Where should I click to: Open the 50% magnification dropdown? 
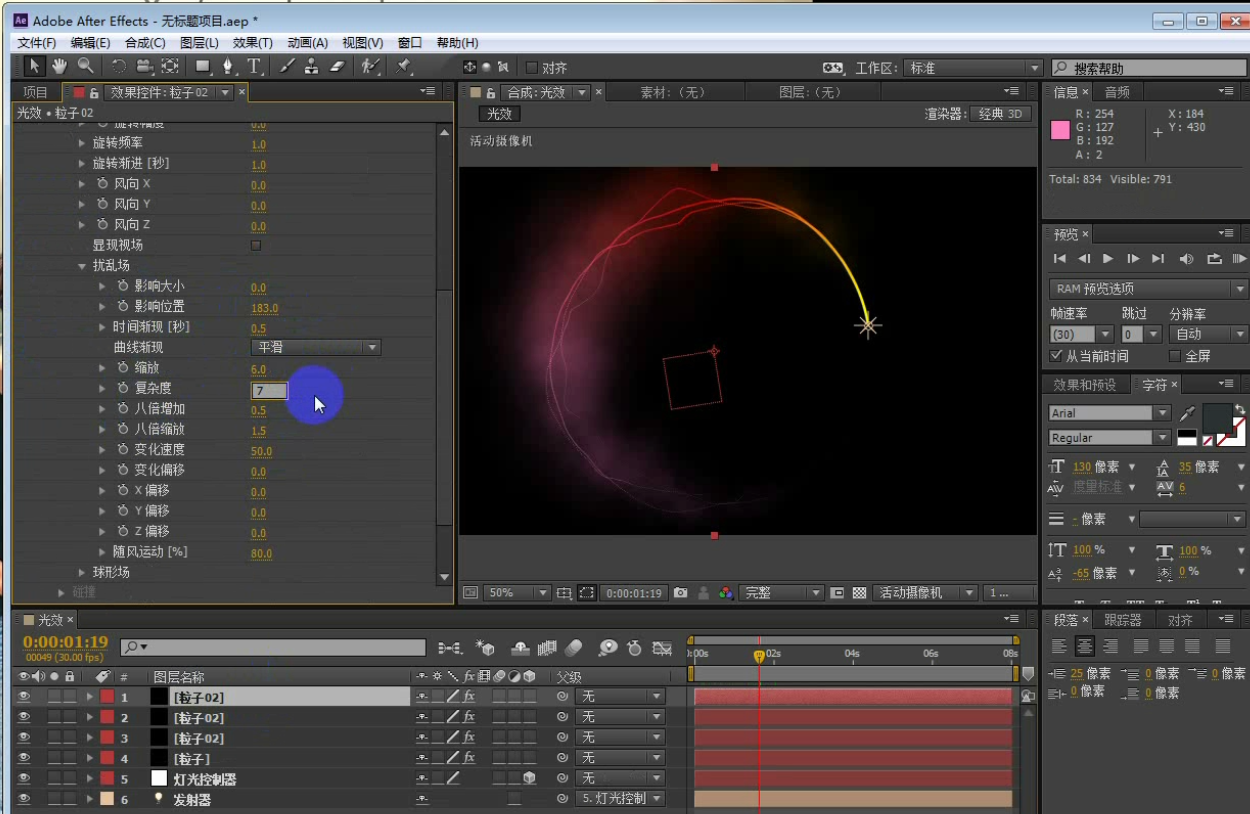(517, 593)
